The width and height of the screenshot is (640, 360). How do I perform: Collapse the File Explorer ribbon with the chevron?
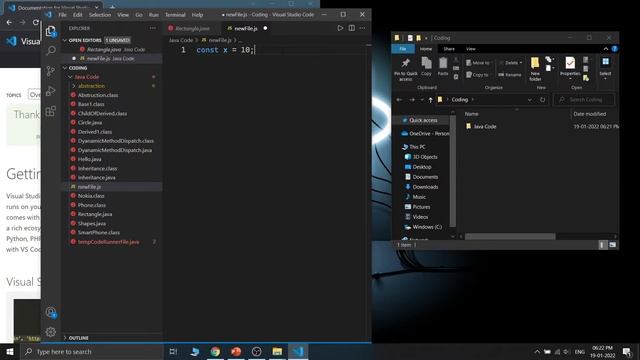click(606, 49)
